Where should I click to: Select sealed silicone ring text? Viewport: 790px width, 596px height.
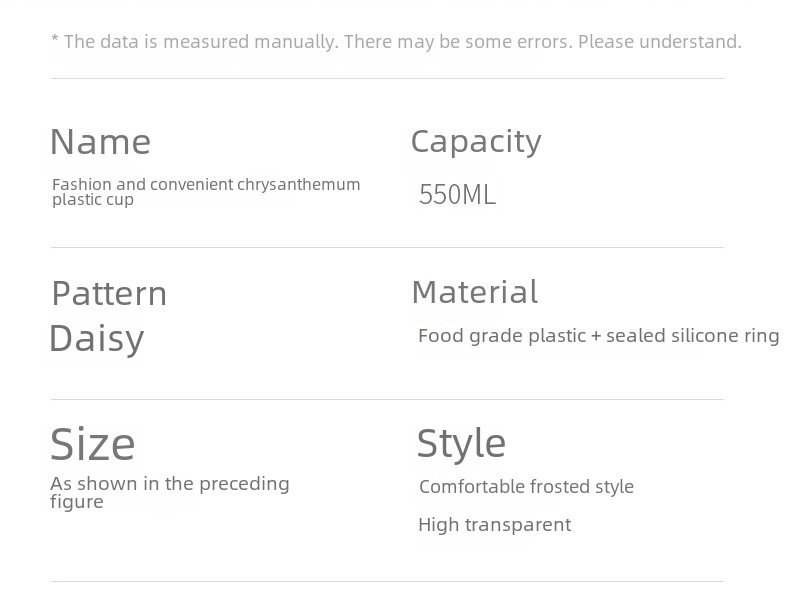(x=693, y=336)
